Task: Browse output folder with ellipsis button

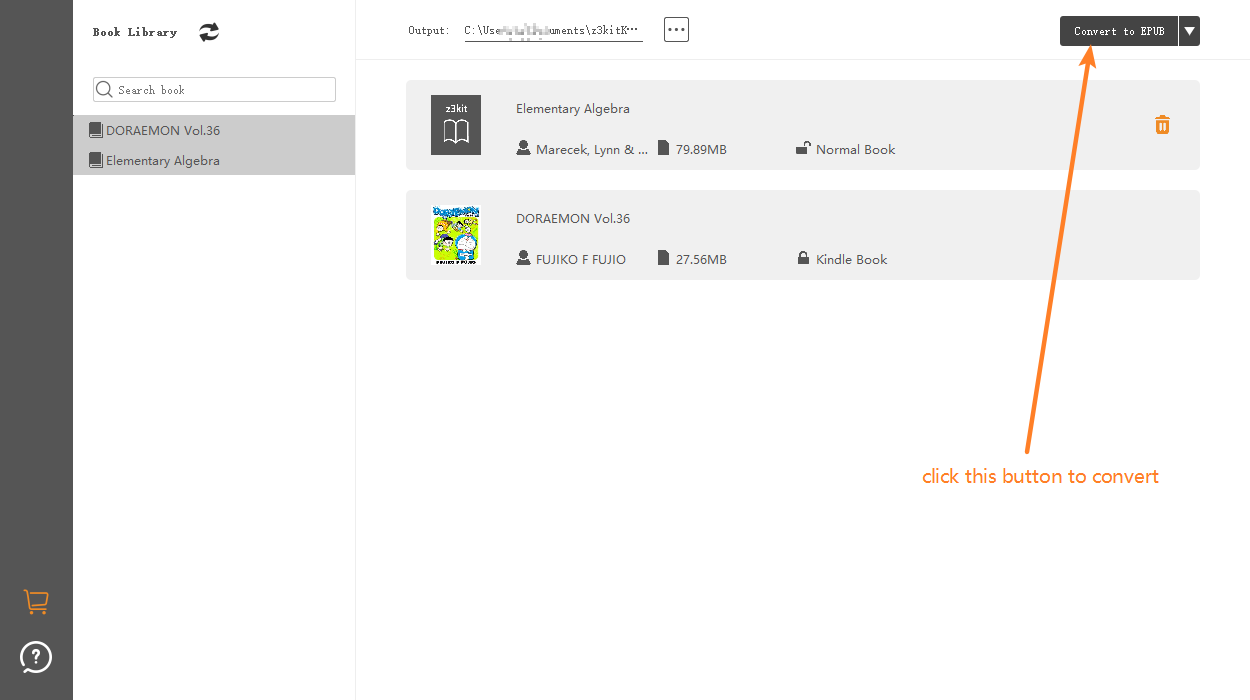Action: (x=676, y=30)
